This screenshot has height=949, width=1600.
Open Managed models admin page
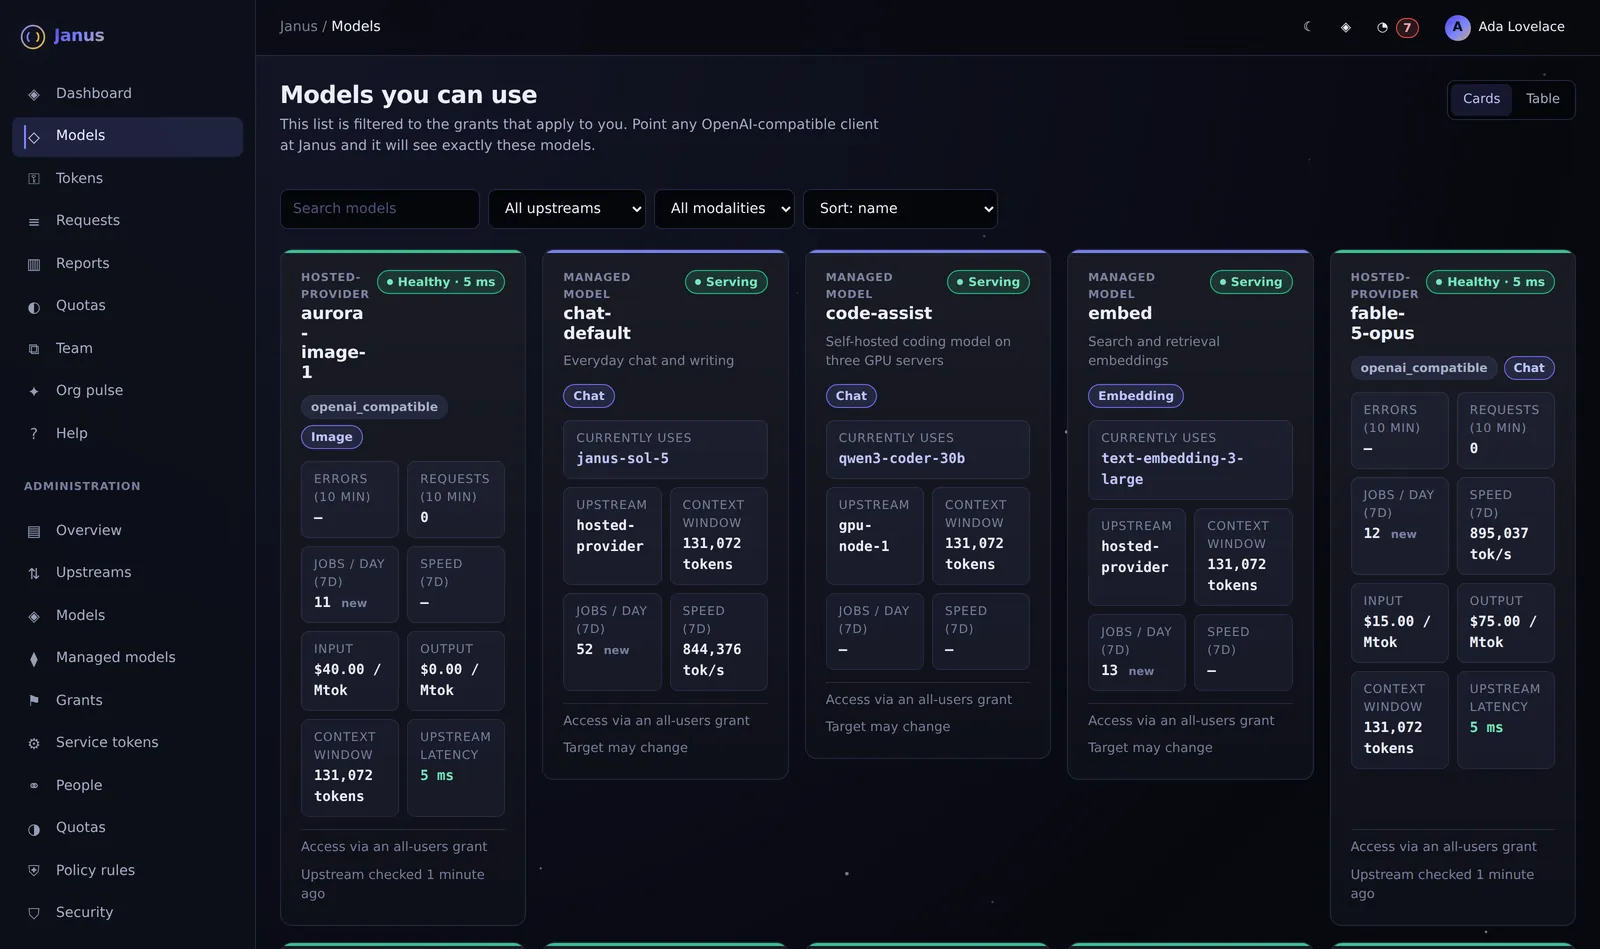tap(127, 657)
